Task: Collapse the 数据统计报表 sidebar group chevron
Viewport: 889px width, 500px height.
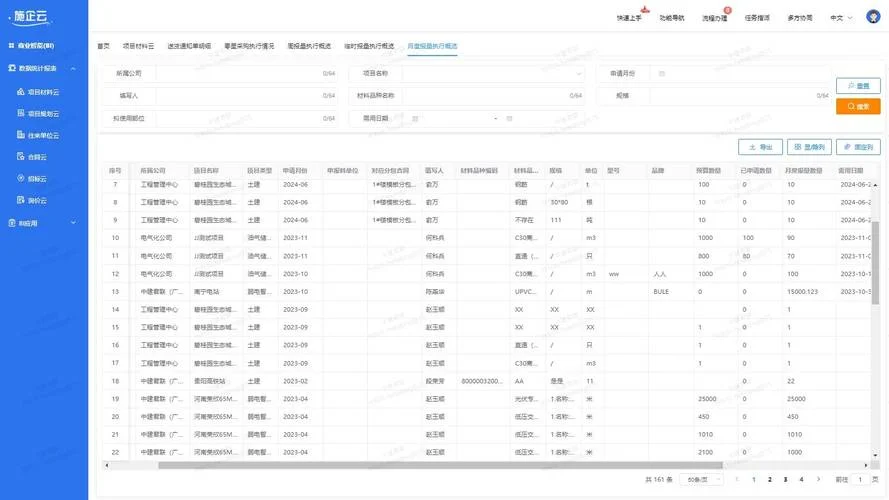Action: tap(74, 69)
